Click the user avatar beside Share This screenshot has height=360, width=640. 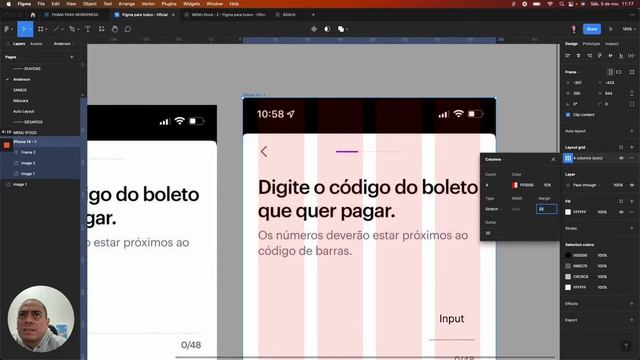click(x=573, y=29)
